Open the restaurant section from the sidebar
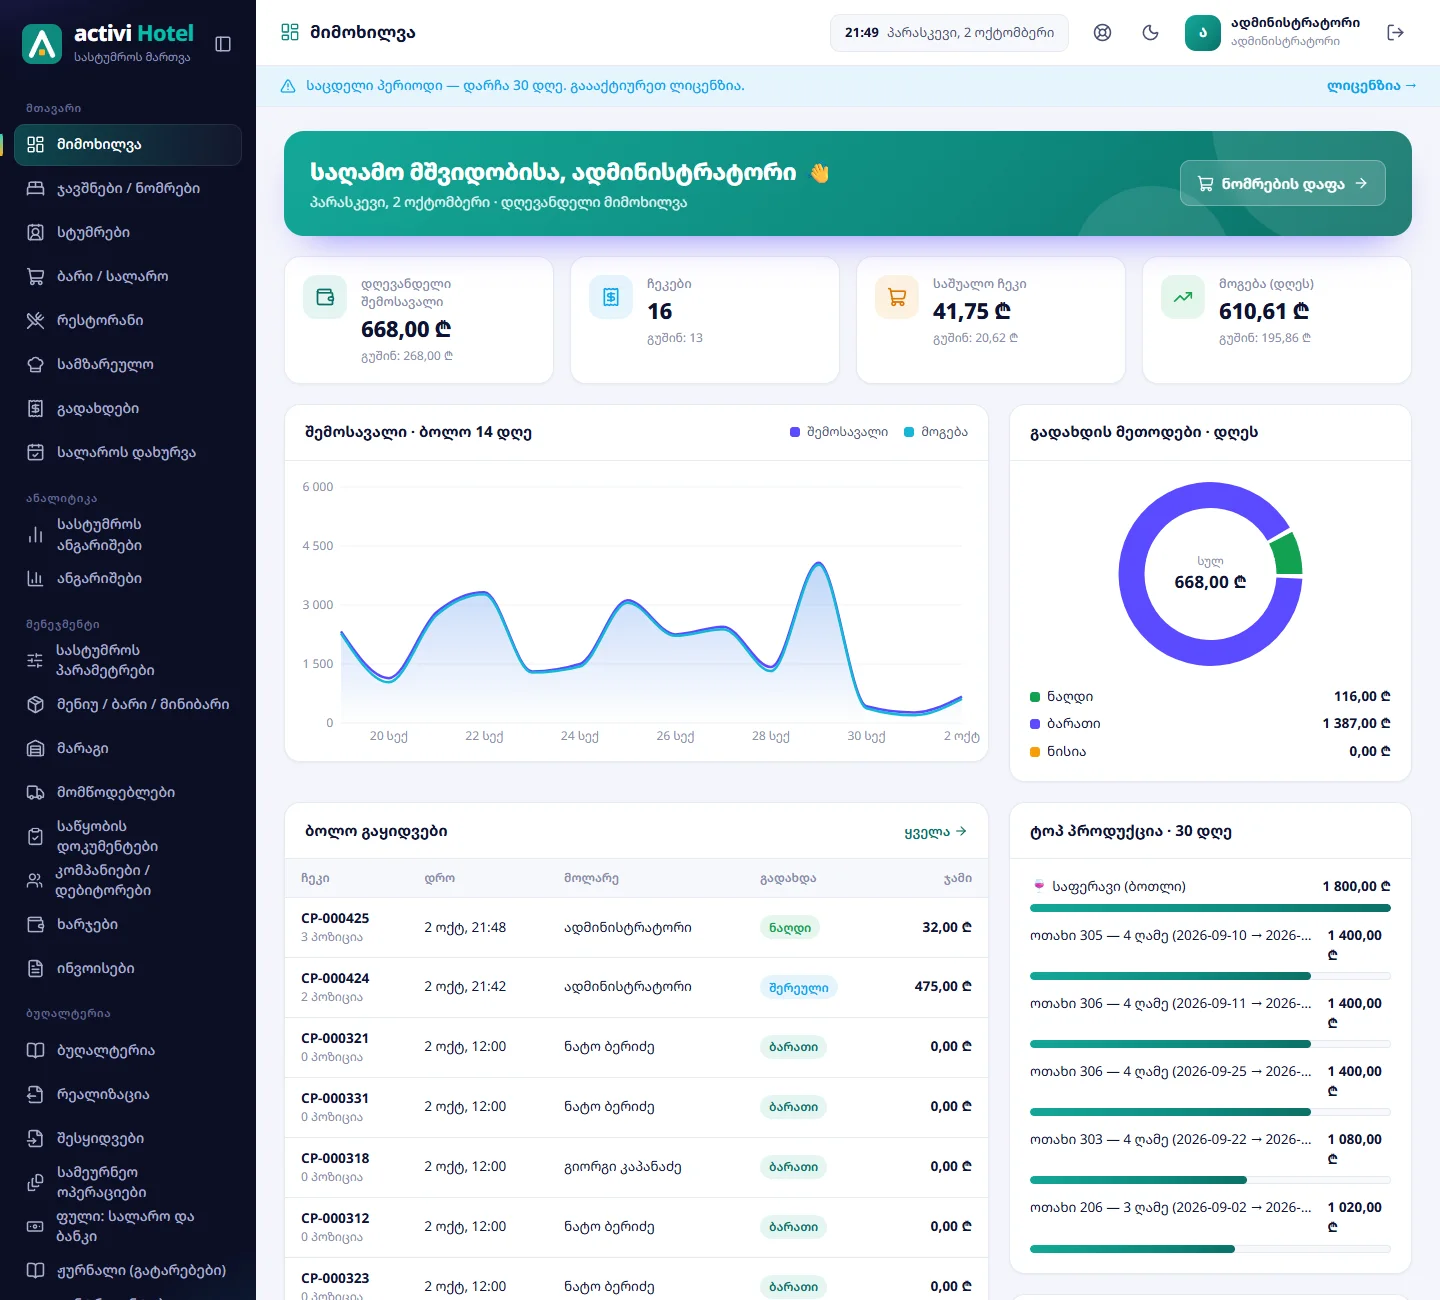Viewport: 1440px width, 1300px height. point(128,320)
